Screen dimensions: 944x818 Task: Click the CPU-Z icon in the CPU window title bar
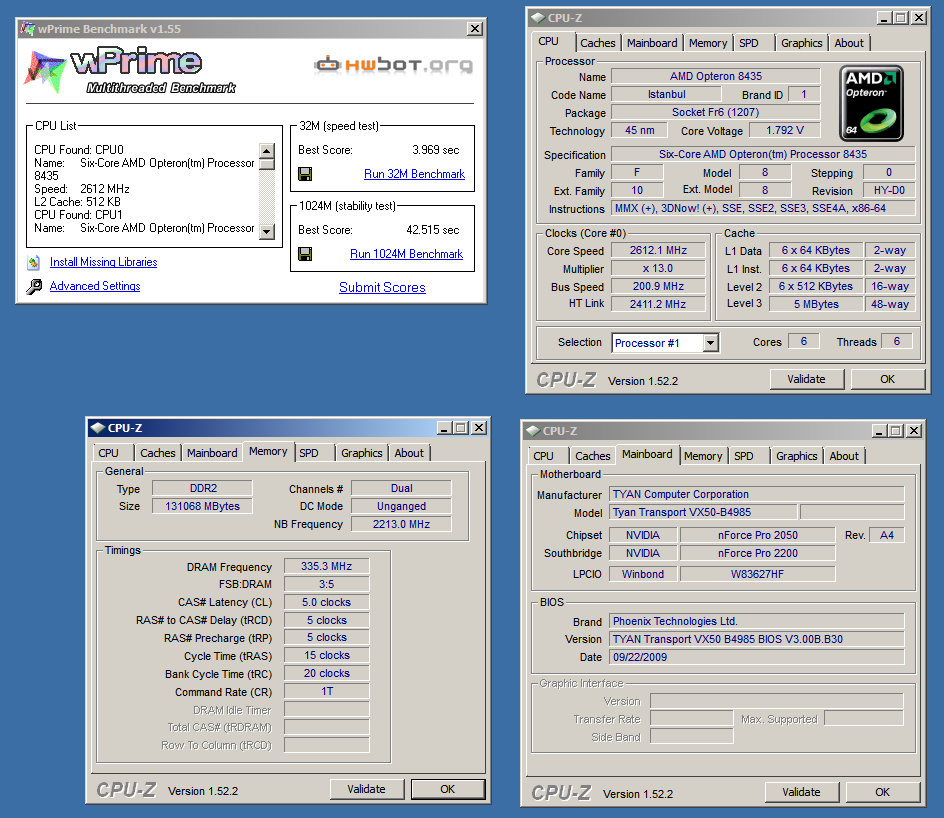point(538,18)
